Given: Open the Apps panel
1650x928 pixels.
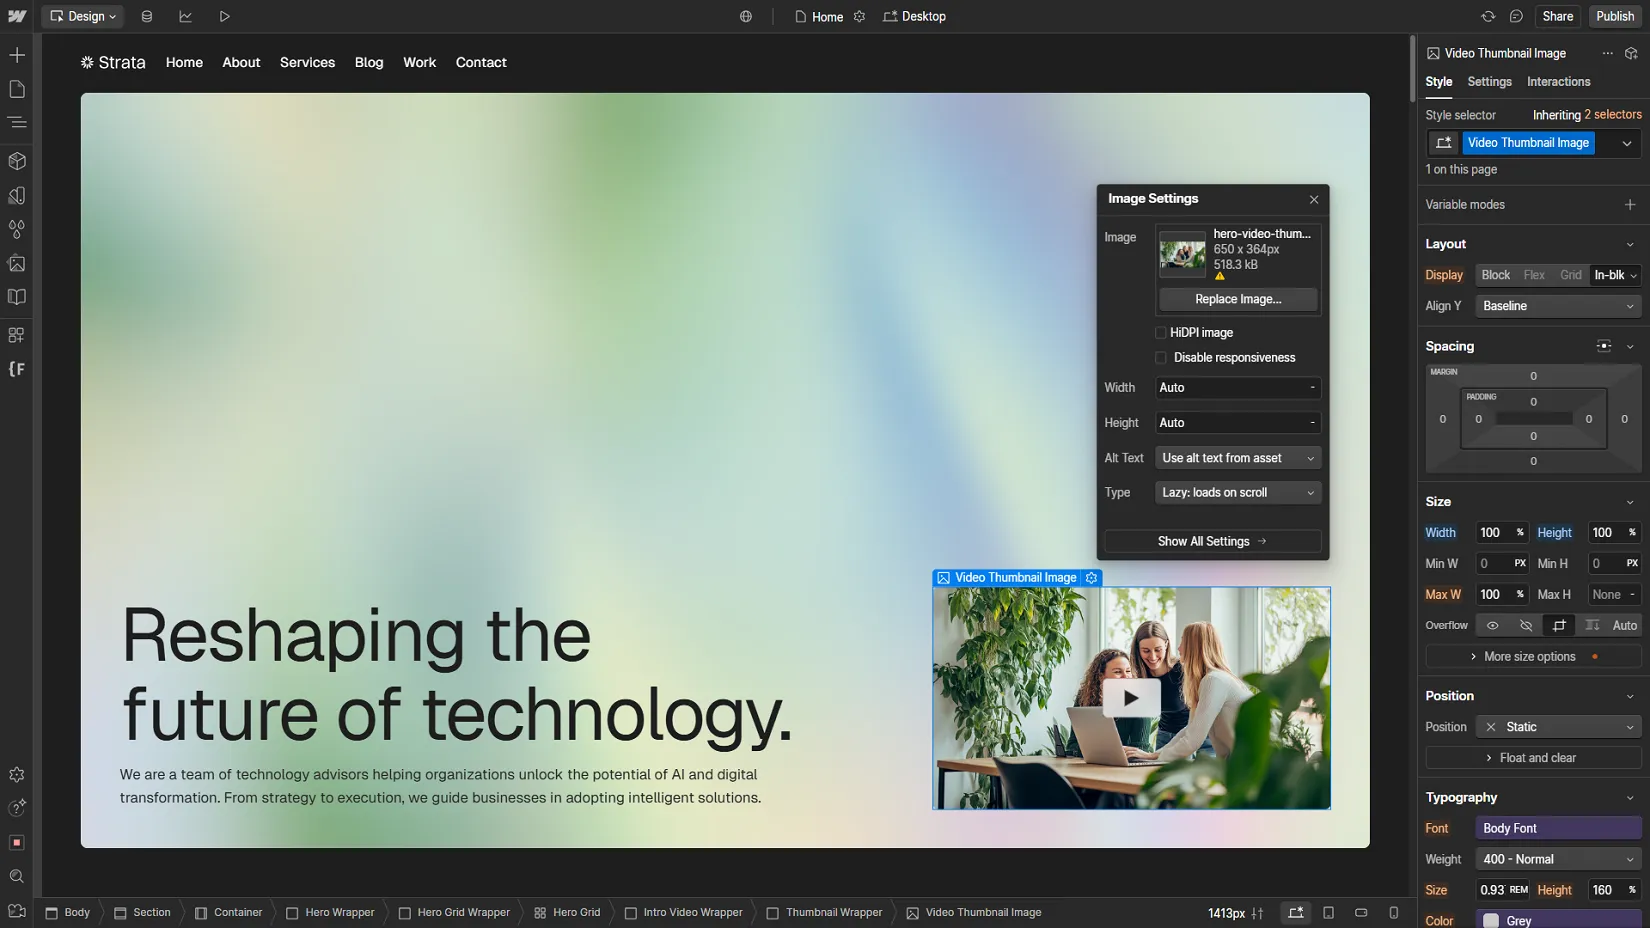Looking at the screenshot, I should 17,335.
